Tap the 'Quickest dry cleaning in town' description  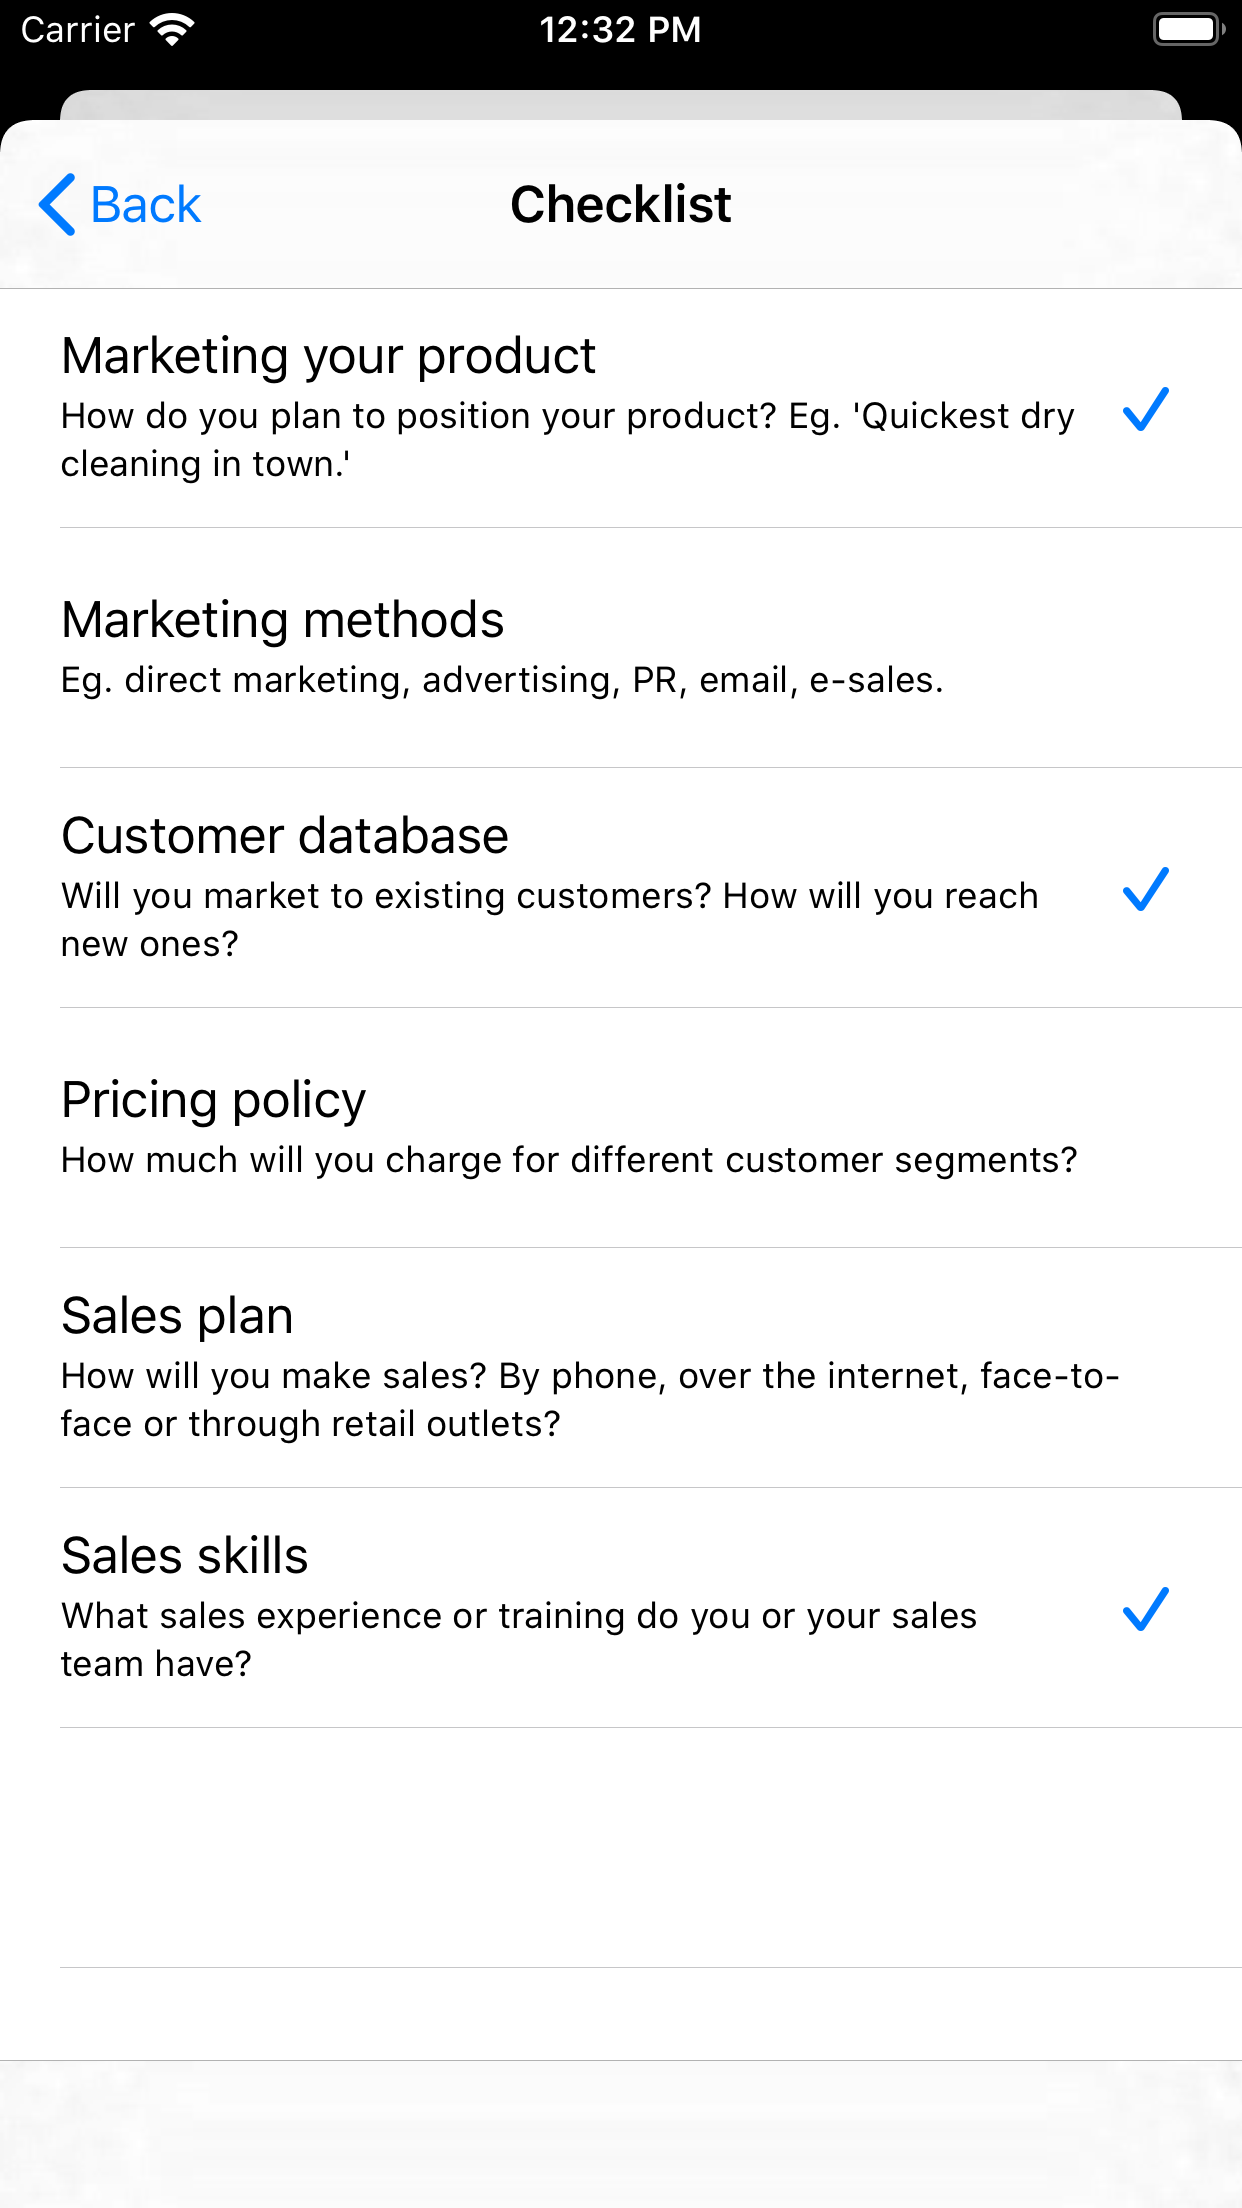(566, 440)
